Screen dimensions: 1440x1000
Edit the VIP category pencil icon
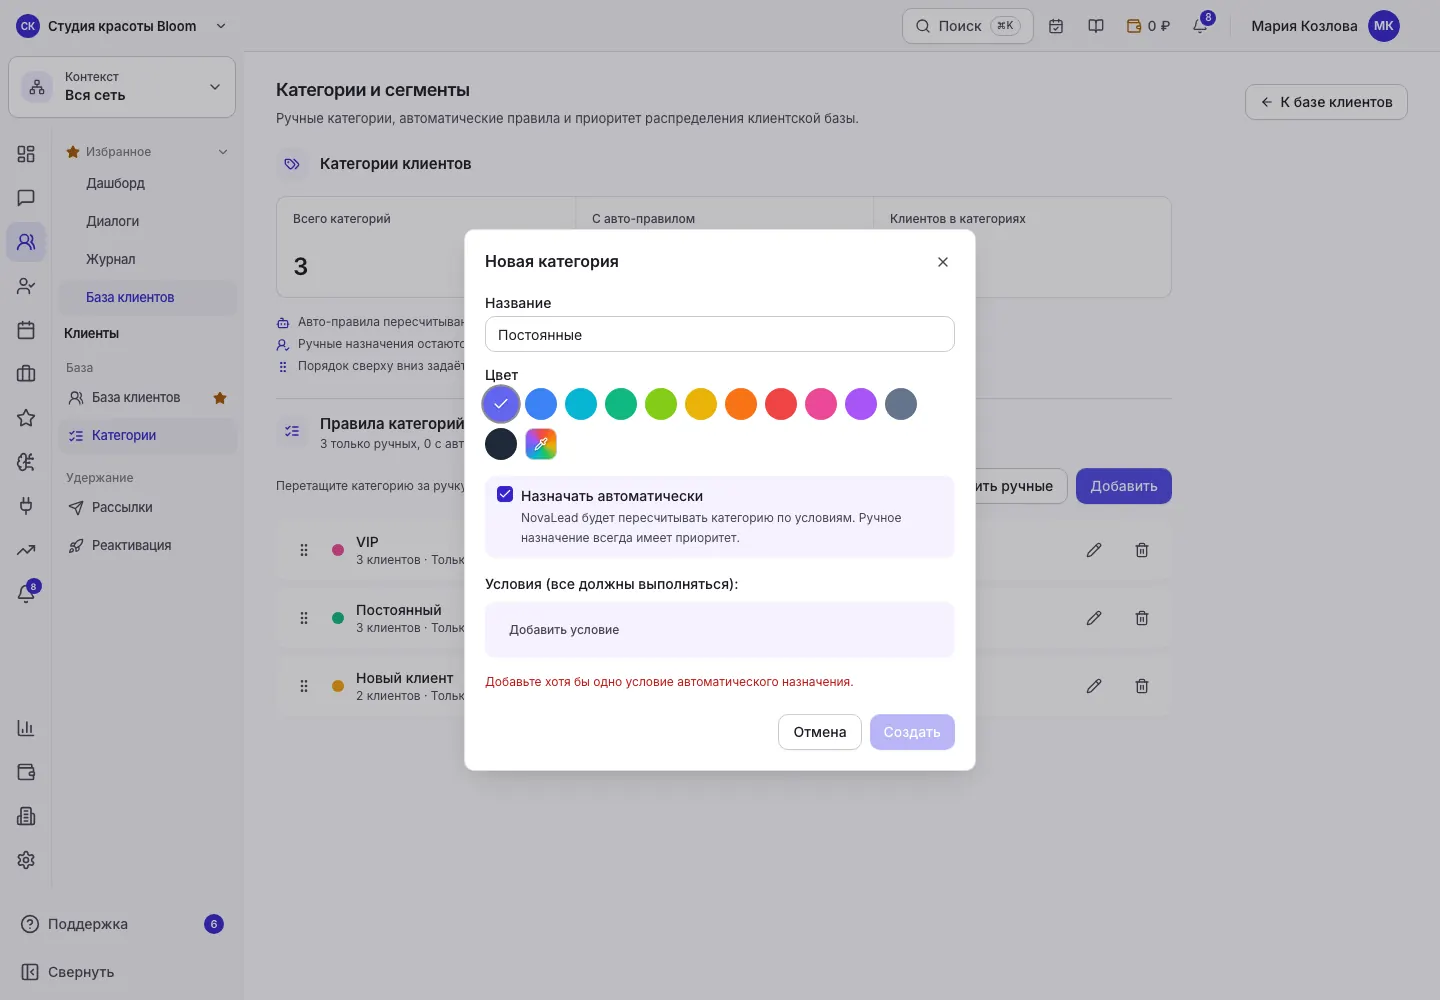click(x=1094, y=550)
